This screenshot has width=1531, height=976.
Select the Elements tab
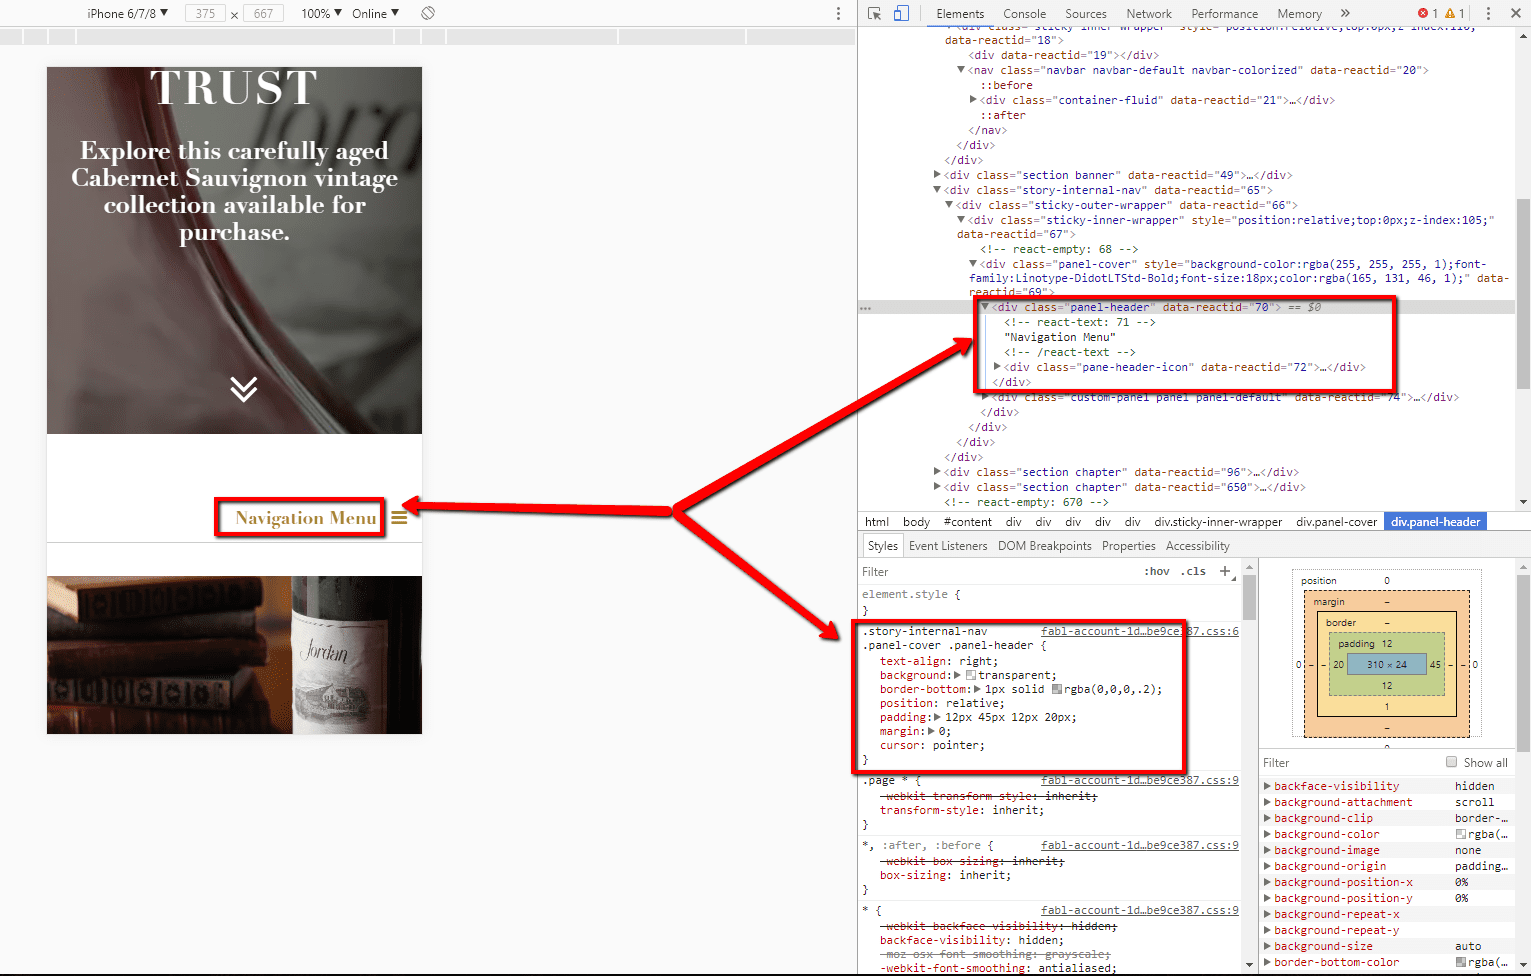coord(960,13)
